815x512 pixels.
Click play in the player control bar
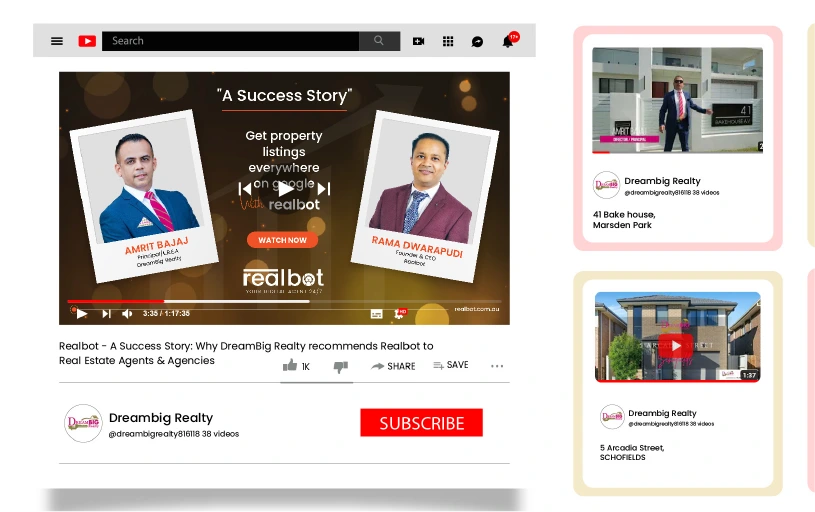pyautogui.click(x=82, y=313)
